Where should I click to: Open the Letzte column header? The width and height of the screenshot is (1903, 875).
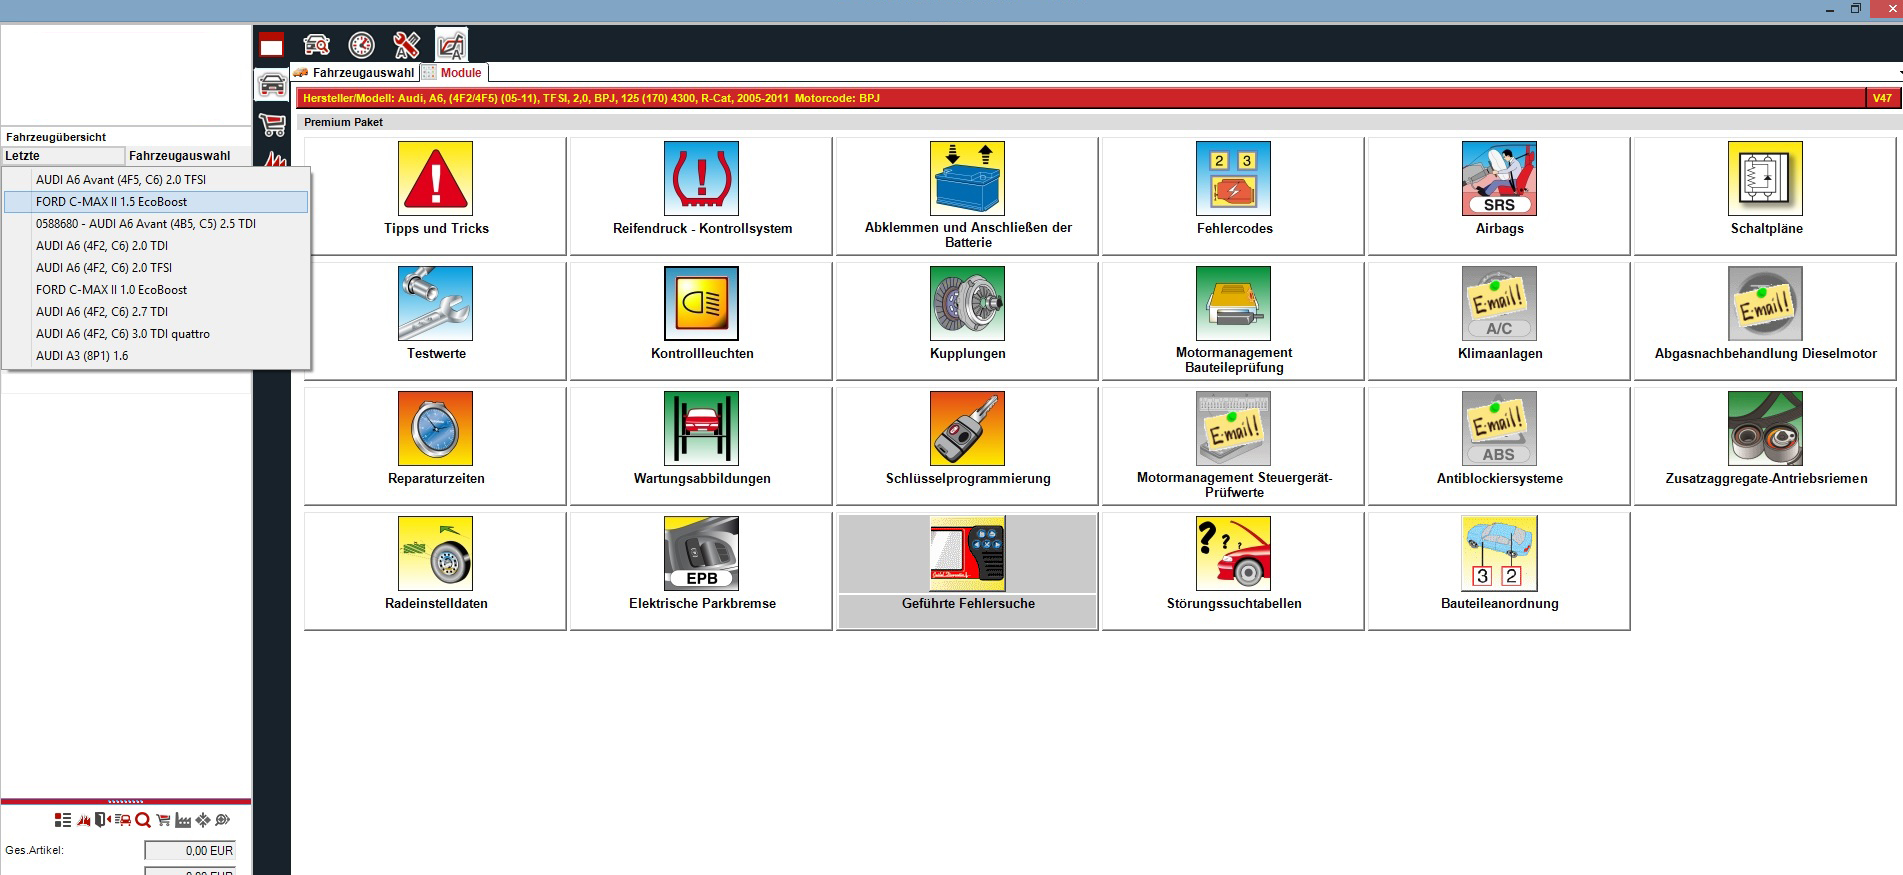(x=63, y=156)
